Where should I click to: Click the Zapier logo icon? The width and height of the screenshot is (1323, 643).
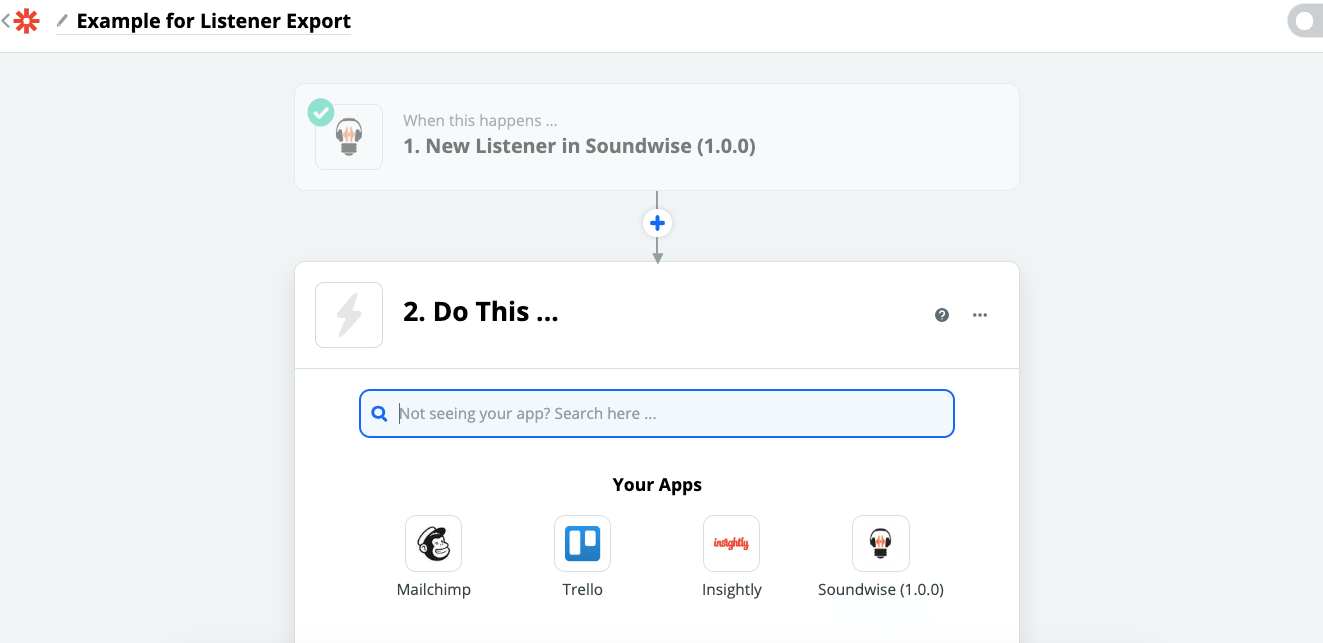click(x=27, y=21)
